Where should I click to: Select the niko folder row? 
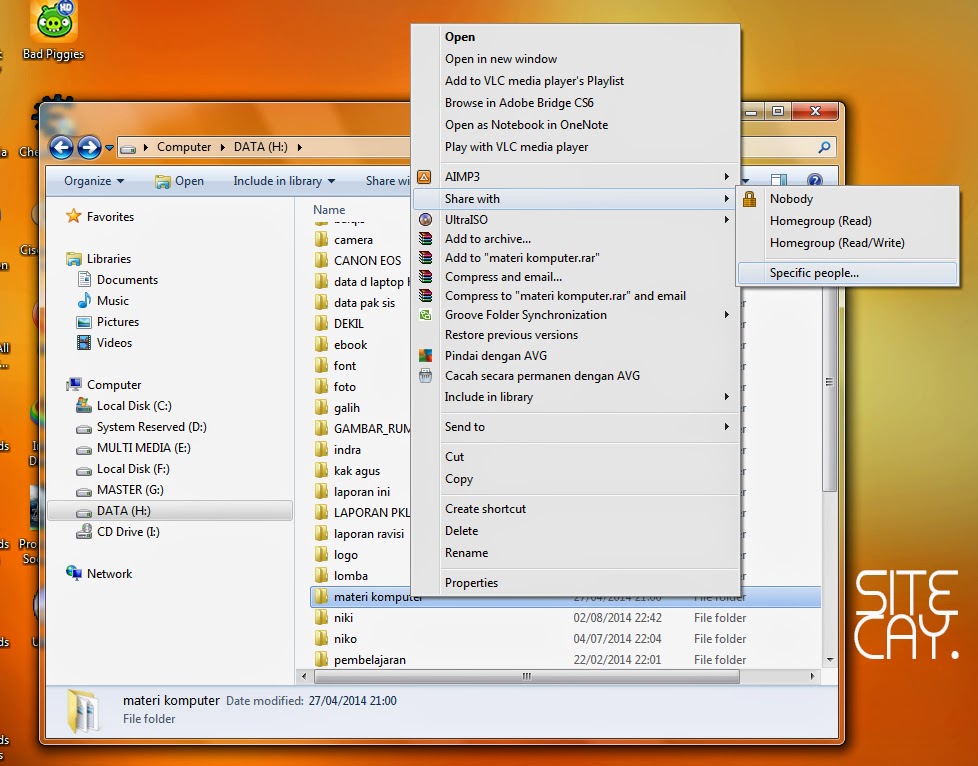coord(565,639)
